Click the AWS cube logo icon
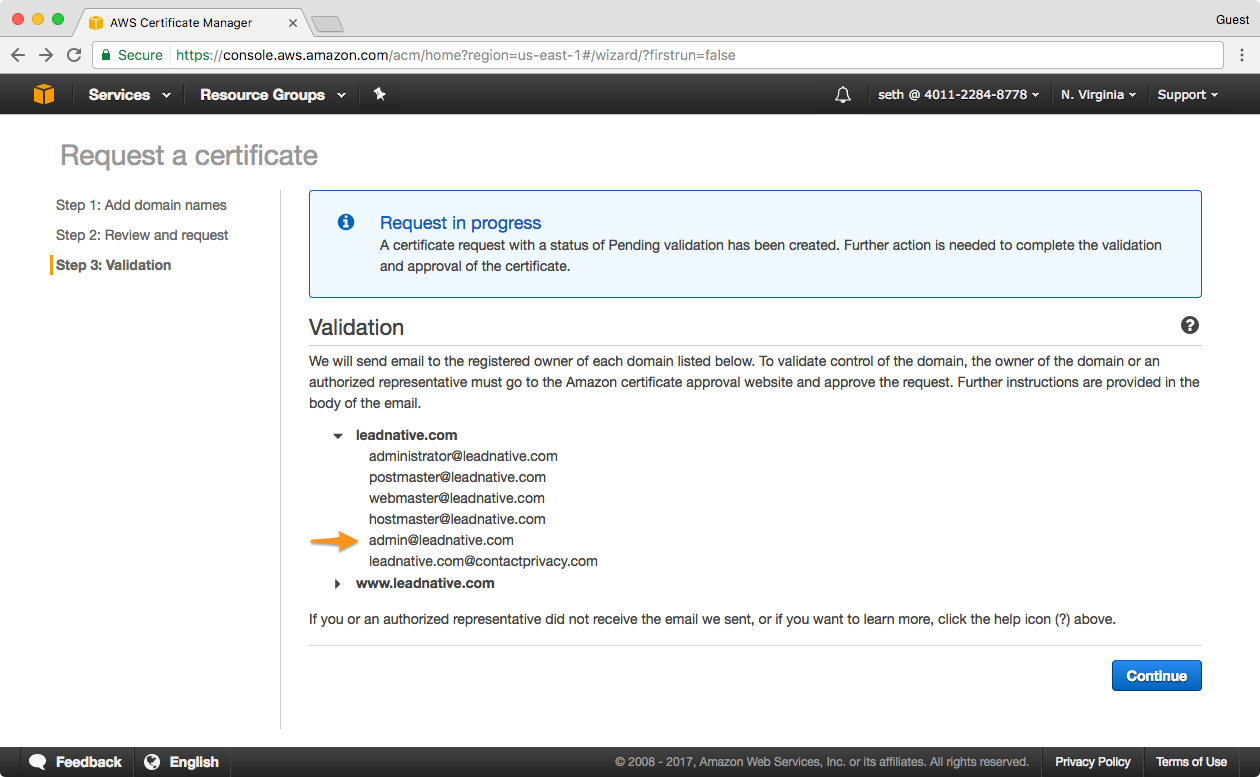The width and height of the screenshot is (1260, 777). 44,94
